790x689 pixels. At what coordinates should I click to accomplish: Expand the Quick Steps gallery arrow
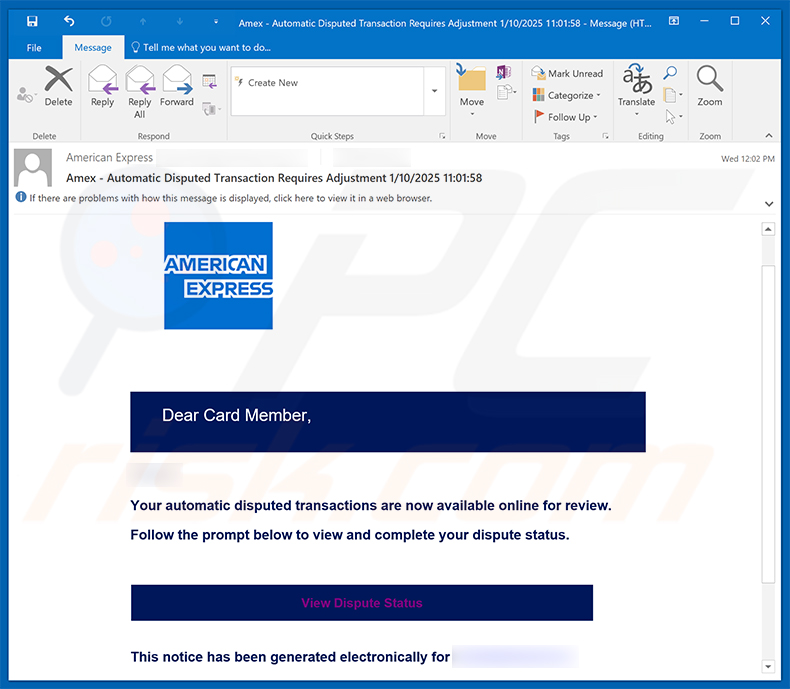coord(434,91)
